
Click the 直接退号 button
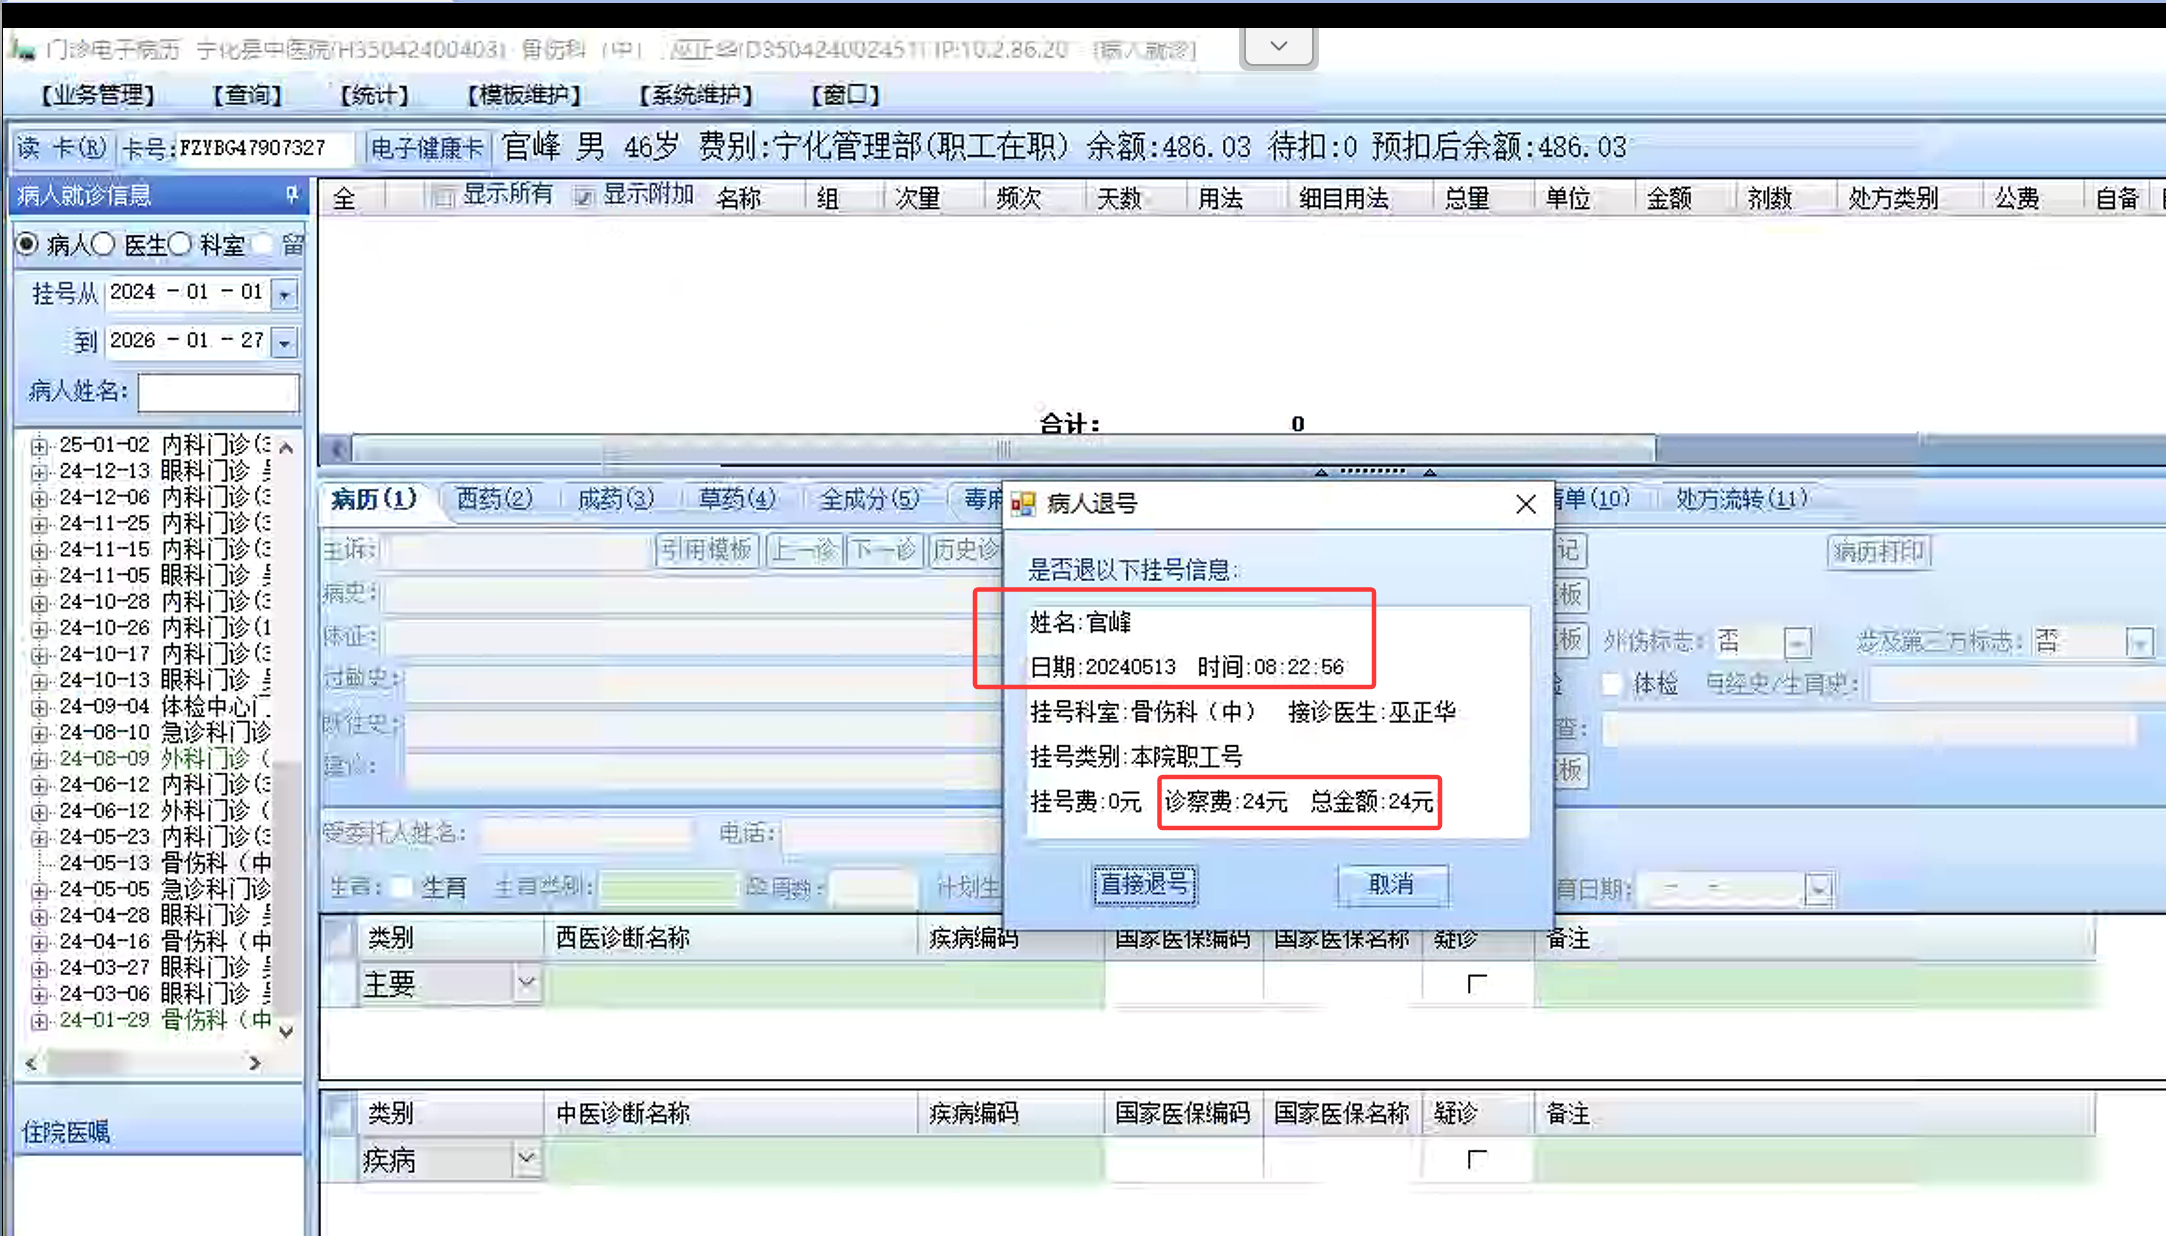1144,884
